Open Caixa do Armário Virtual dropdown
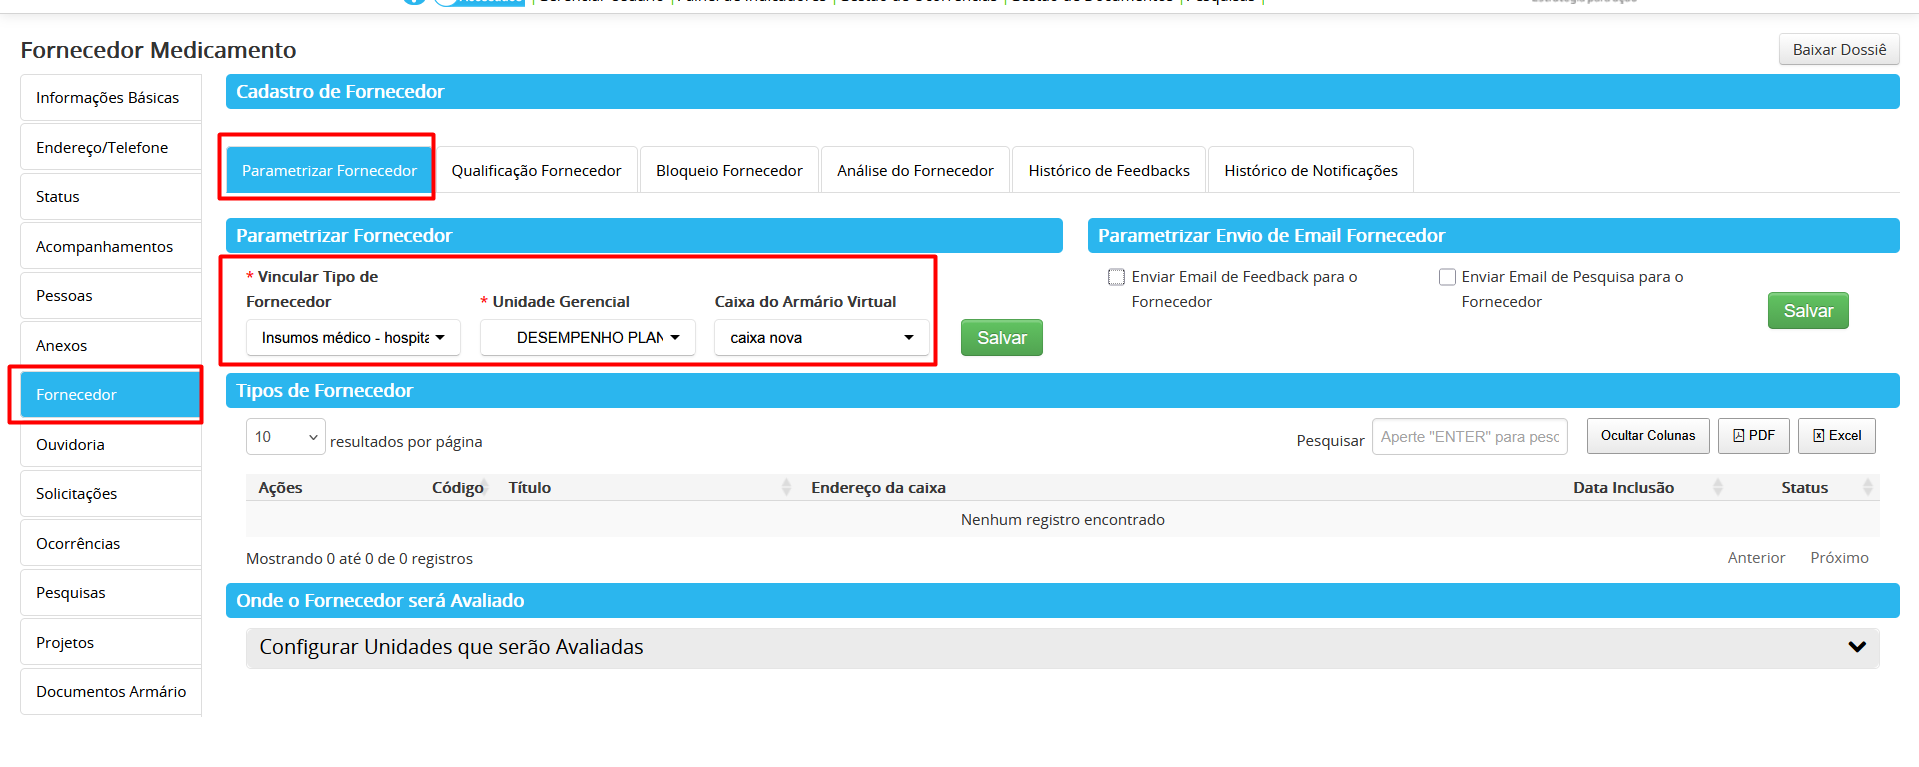 click(821, 338)
